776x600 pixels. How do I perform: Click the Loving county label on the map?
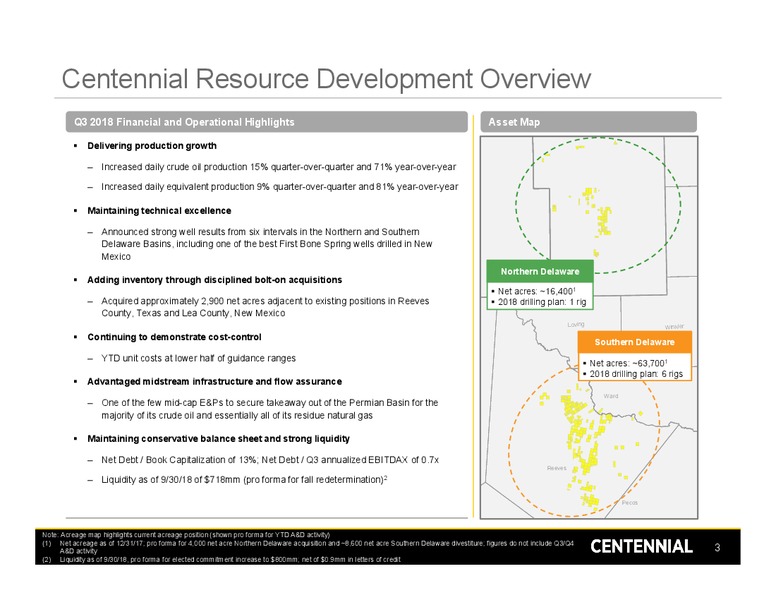pos(576,324)
